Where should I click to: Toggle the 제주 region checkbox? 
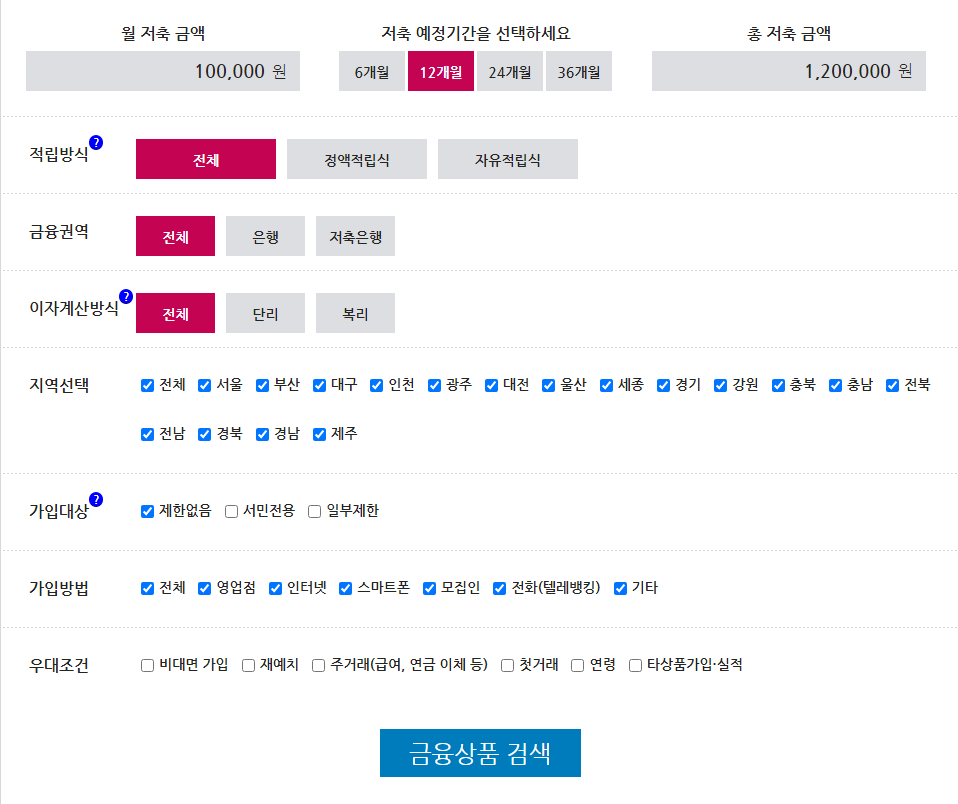click(x=319, y=434)
